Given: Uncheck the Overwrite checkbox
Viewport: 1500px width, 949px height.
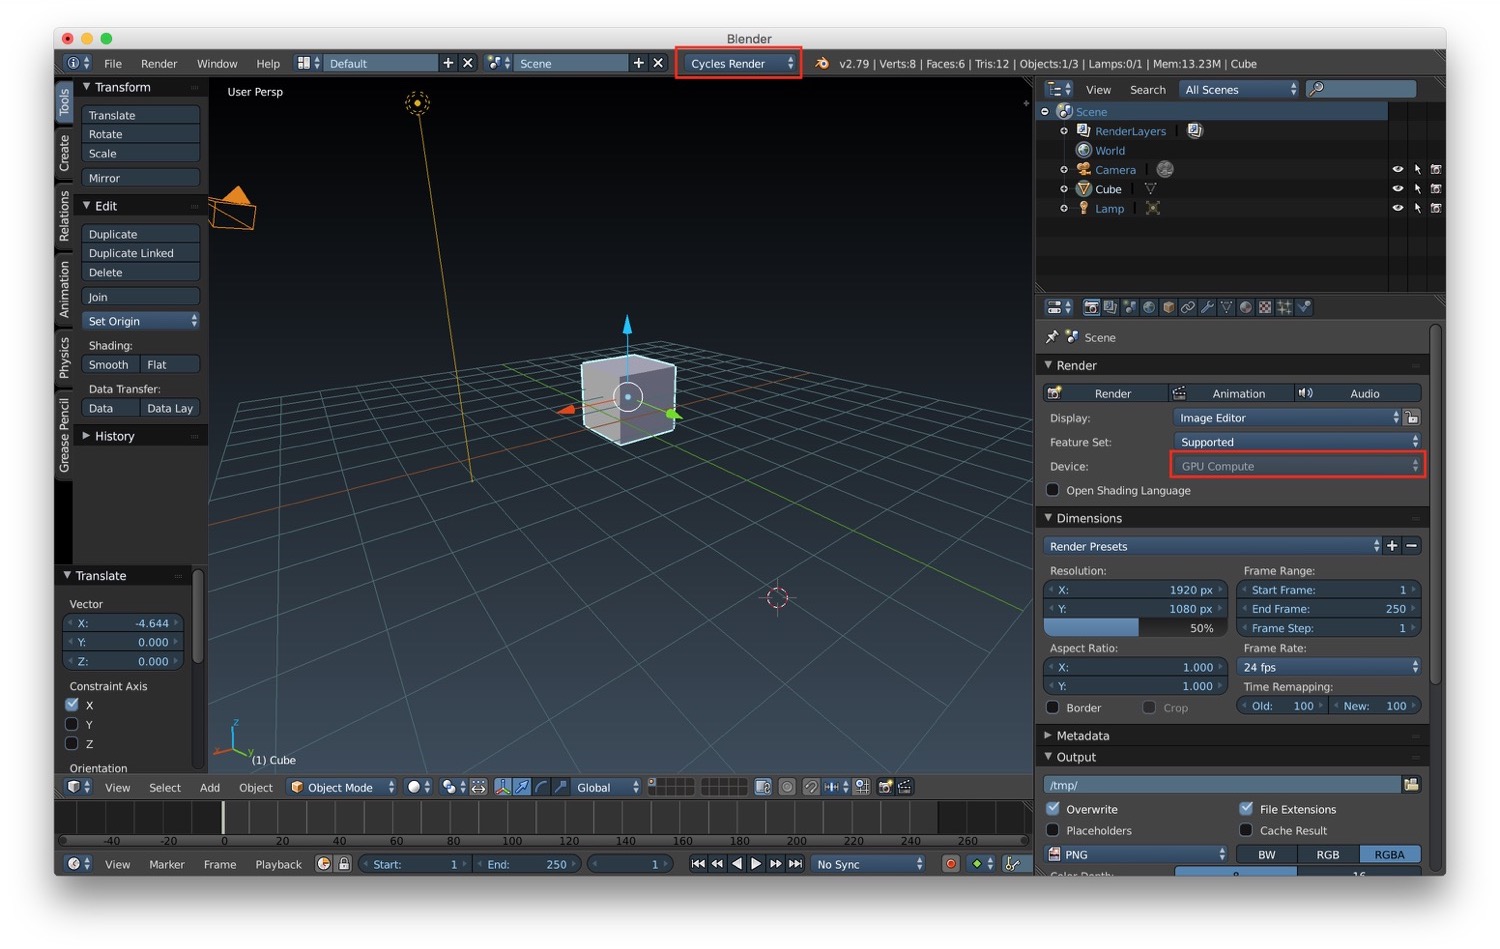Looking at the screenshot, I should click(1052, 808).
